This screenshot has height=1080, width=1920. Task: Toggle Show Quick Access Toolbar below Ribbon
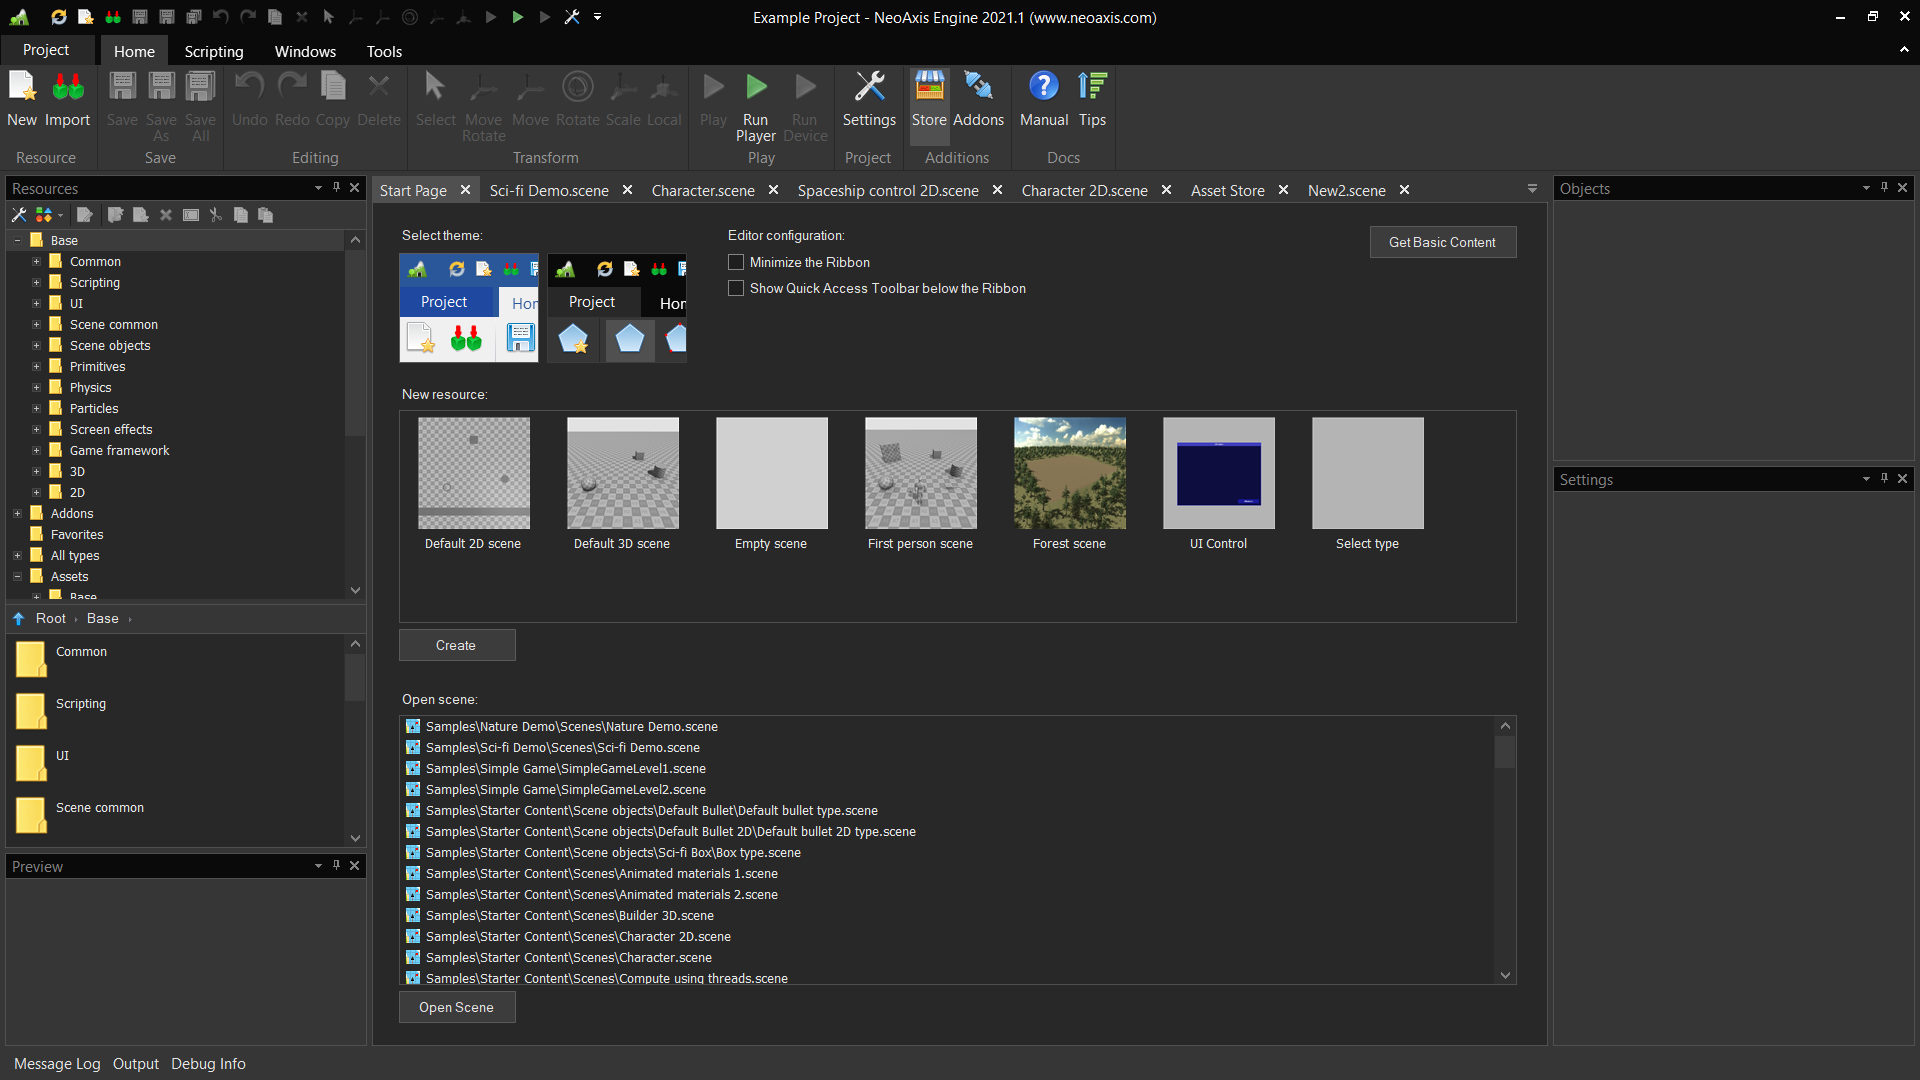[736, 288]
